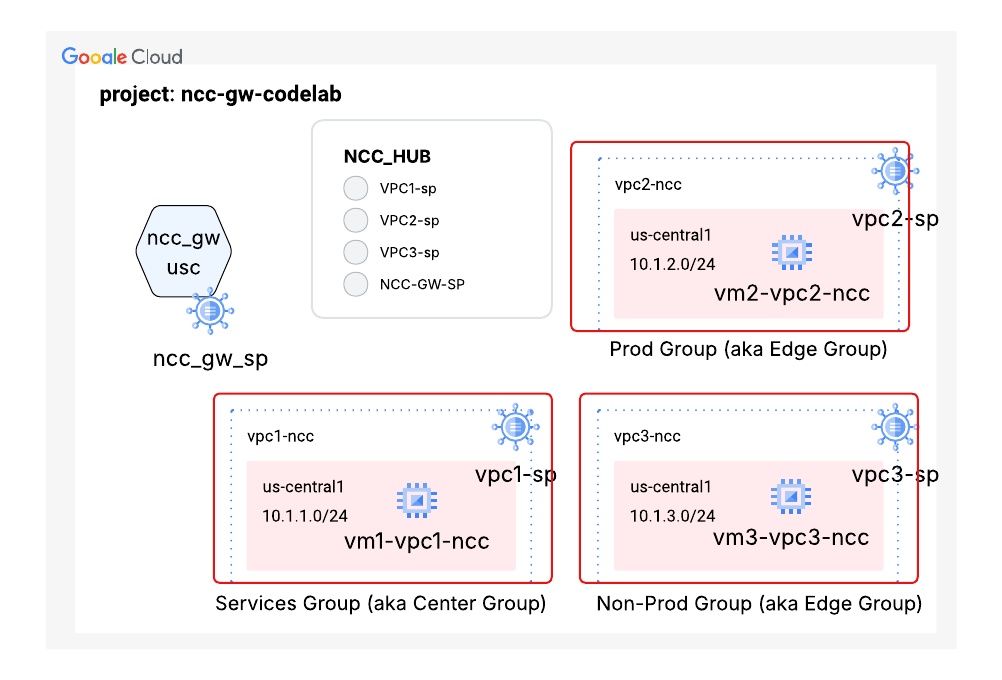The height and width of the screenshot is (680, 1002).
Task: Click the vm2-vpc2-ncc label
Action: point(792,293)
